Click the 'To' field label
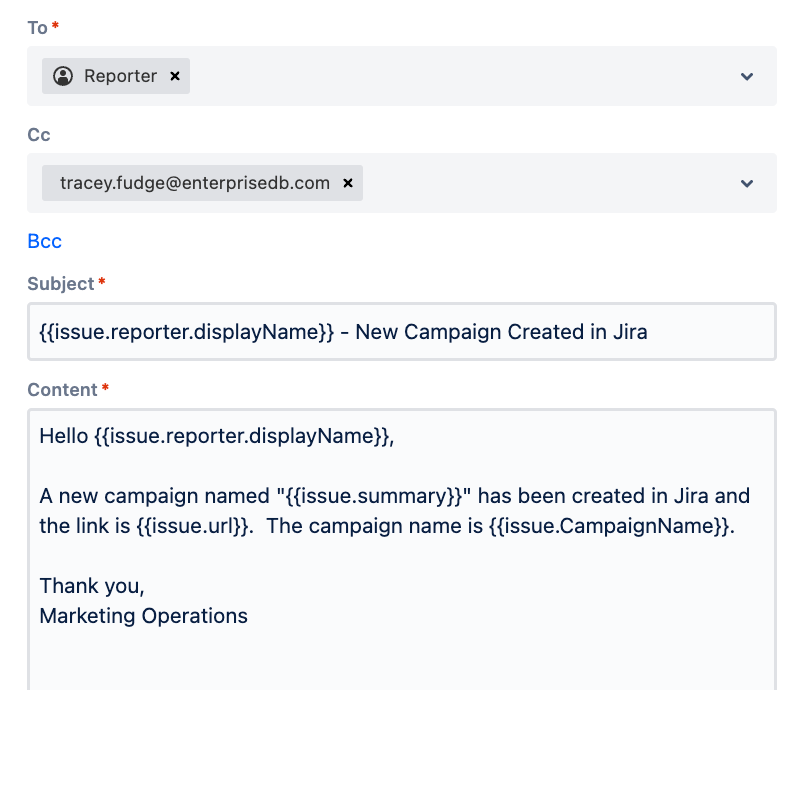This screenshot has height=798, width=804. 37,28
